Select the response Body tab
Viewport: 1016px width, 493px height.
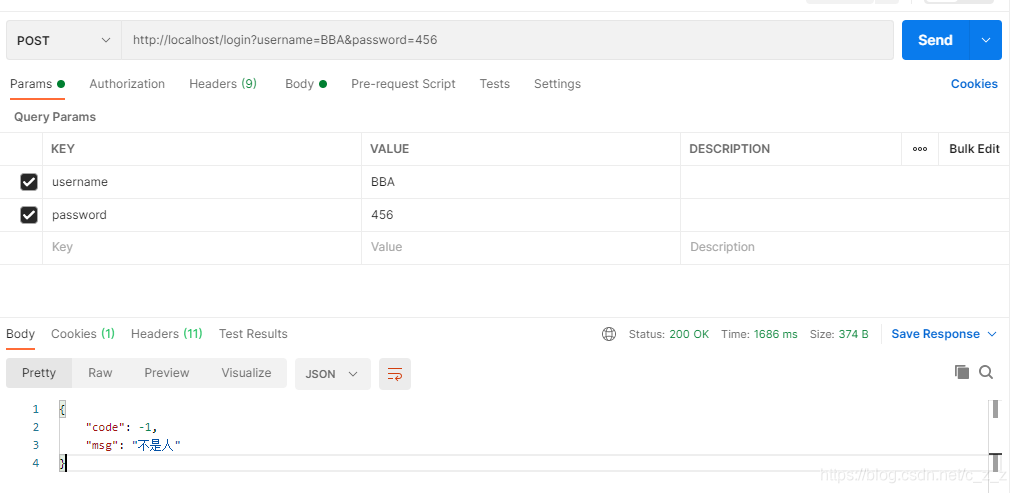tap(20, 334)
